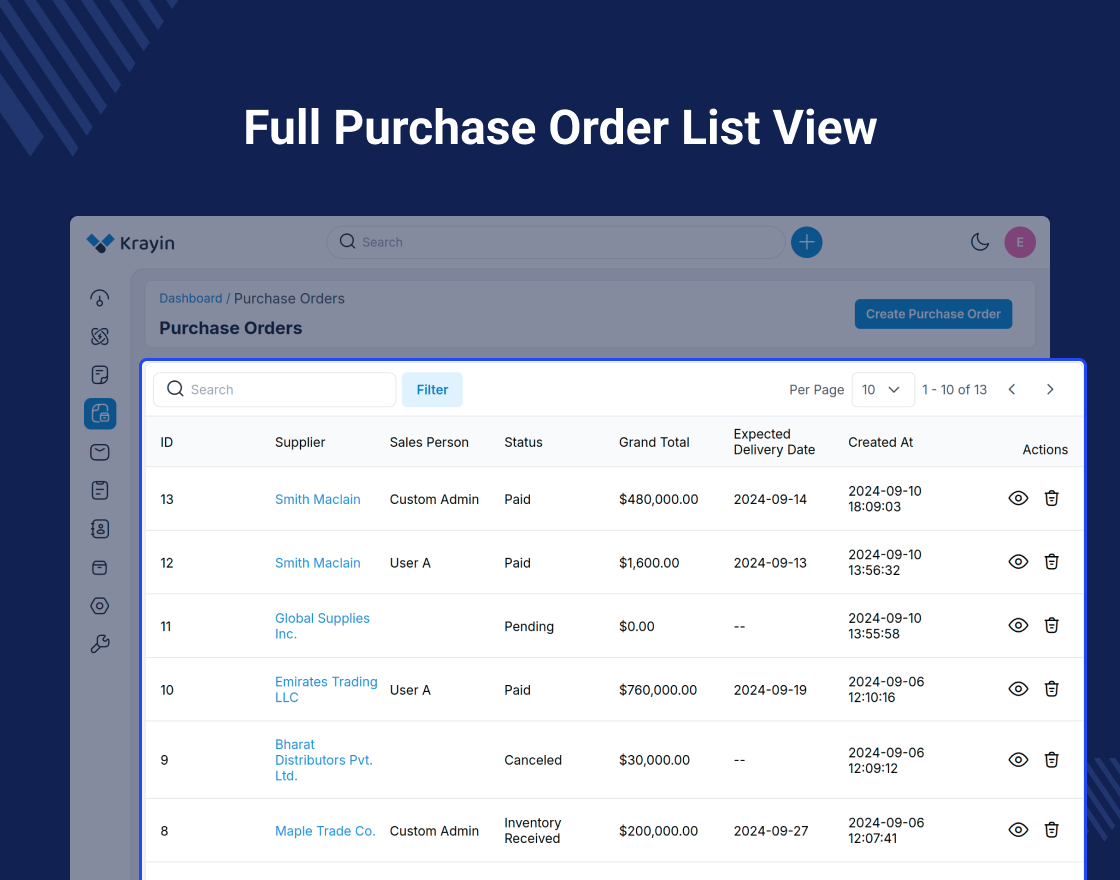1120x880 pixels.
Task: Open the Configuration wrench sidebar icon
Action: click(100, 644)
